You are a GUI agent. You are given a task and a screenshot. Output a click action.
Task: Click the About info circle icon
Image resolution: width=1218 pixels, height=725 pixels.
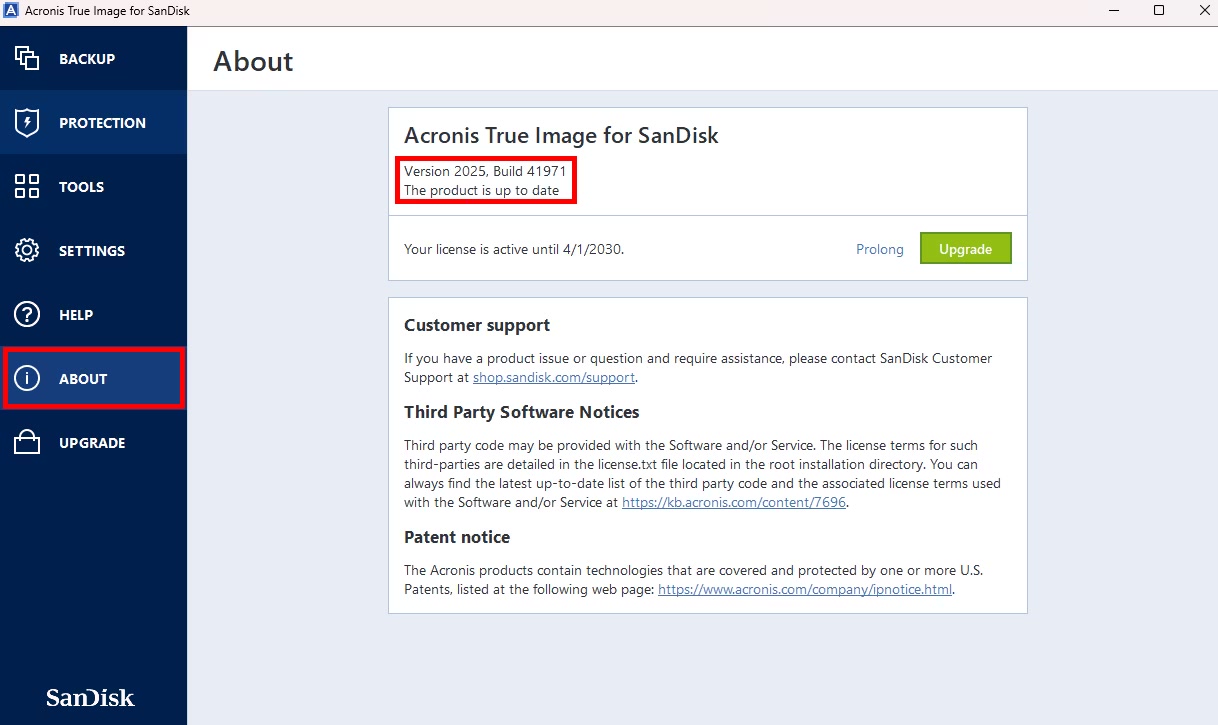point(27,379)
